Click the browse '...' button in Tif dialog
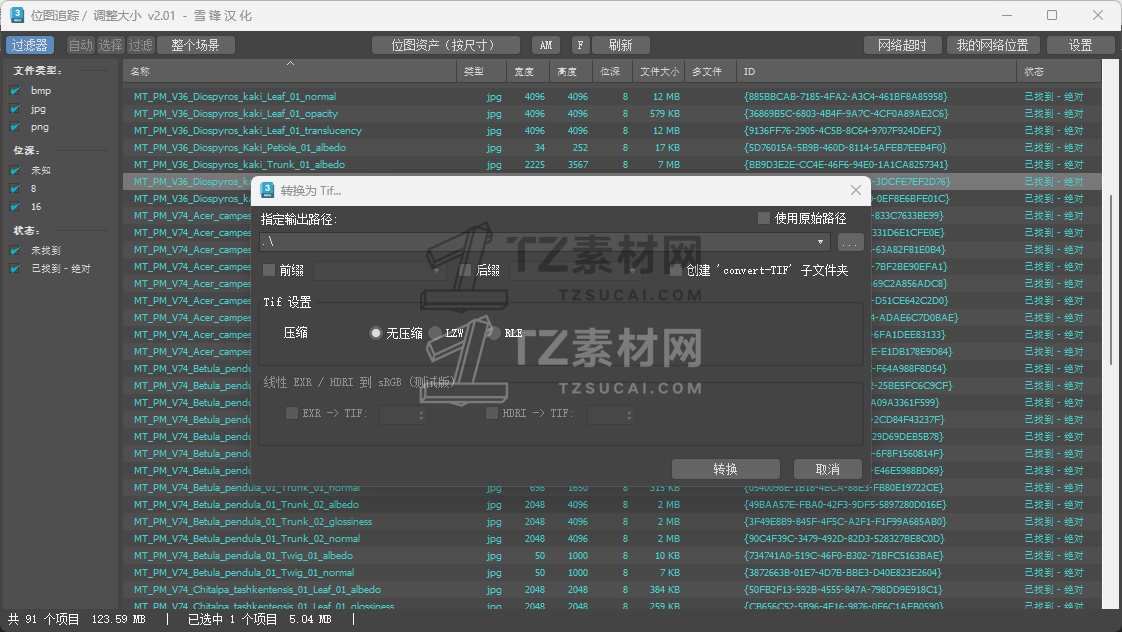Image resolution: width=1122 pixels, height=632 pixels. point(849,242)
